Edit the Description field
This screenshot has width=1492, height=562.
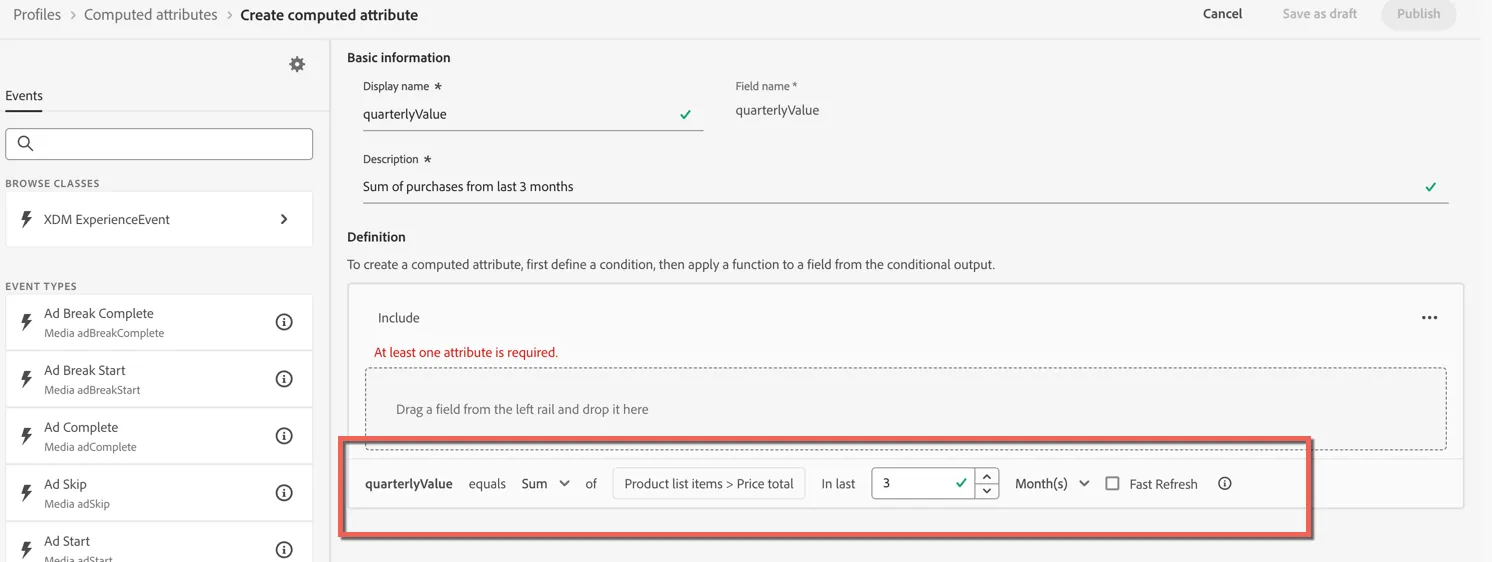905,186
